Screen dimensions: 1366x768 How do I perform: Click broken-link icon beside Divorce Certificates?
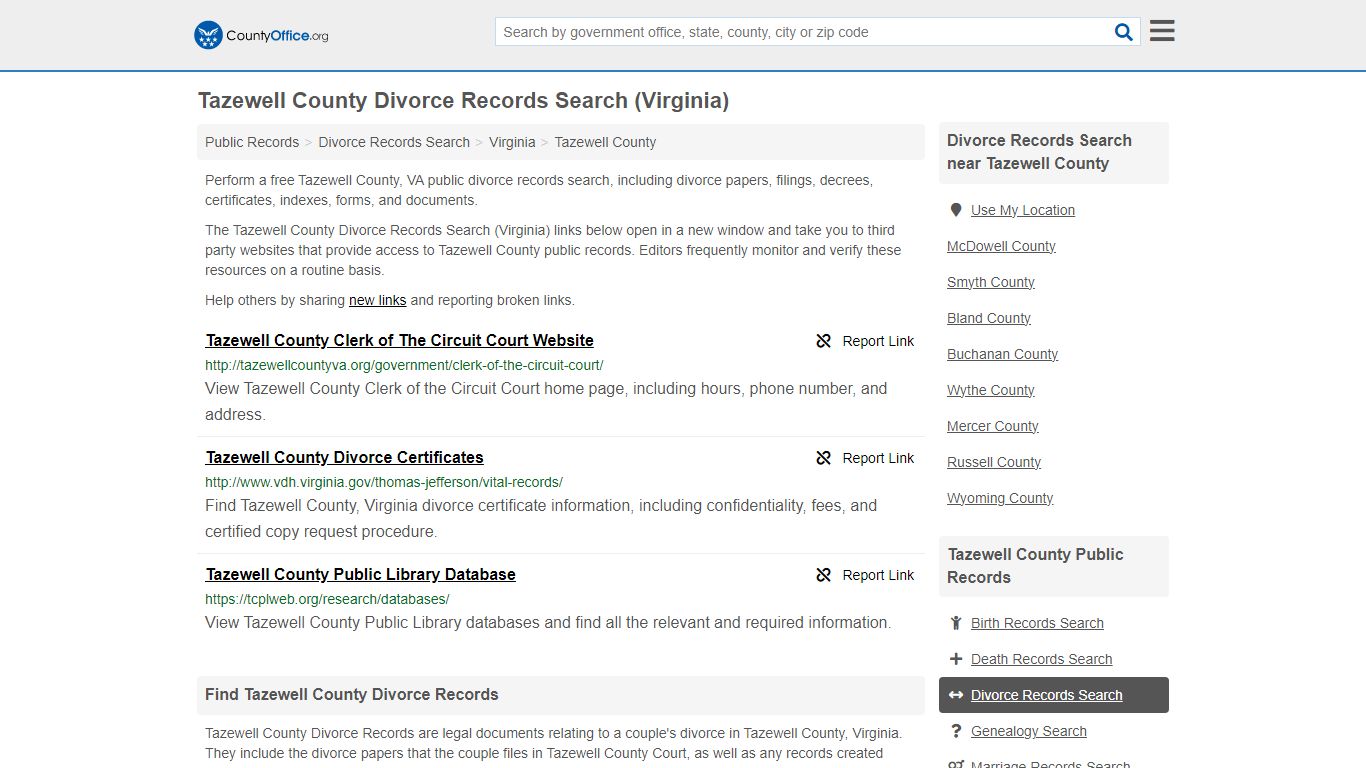[824, 458]
